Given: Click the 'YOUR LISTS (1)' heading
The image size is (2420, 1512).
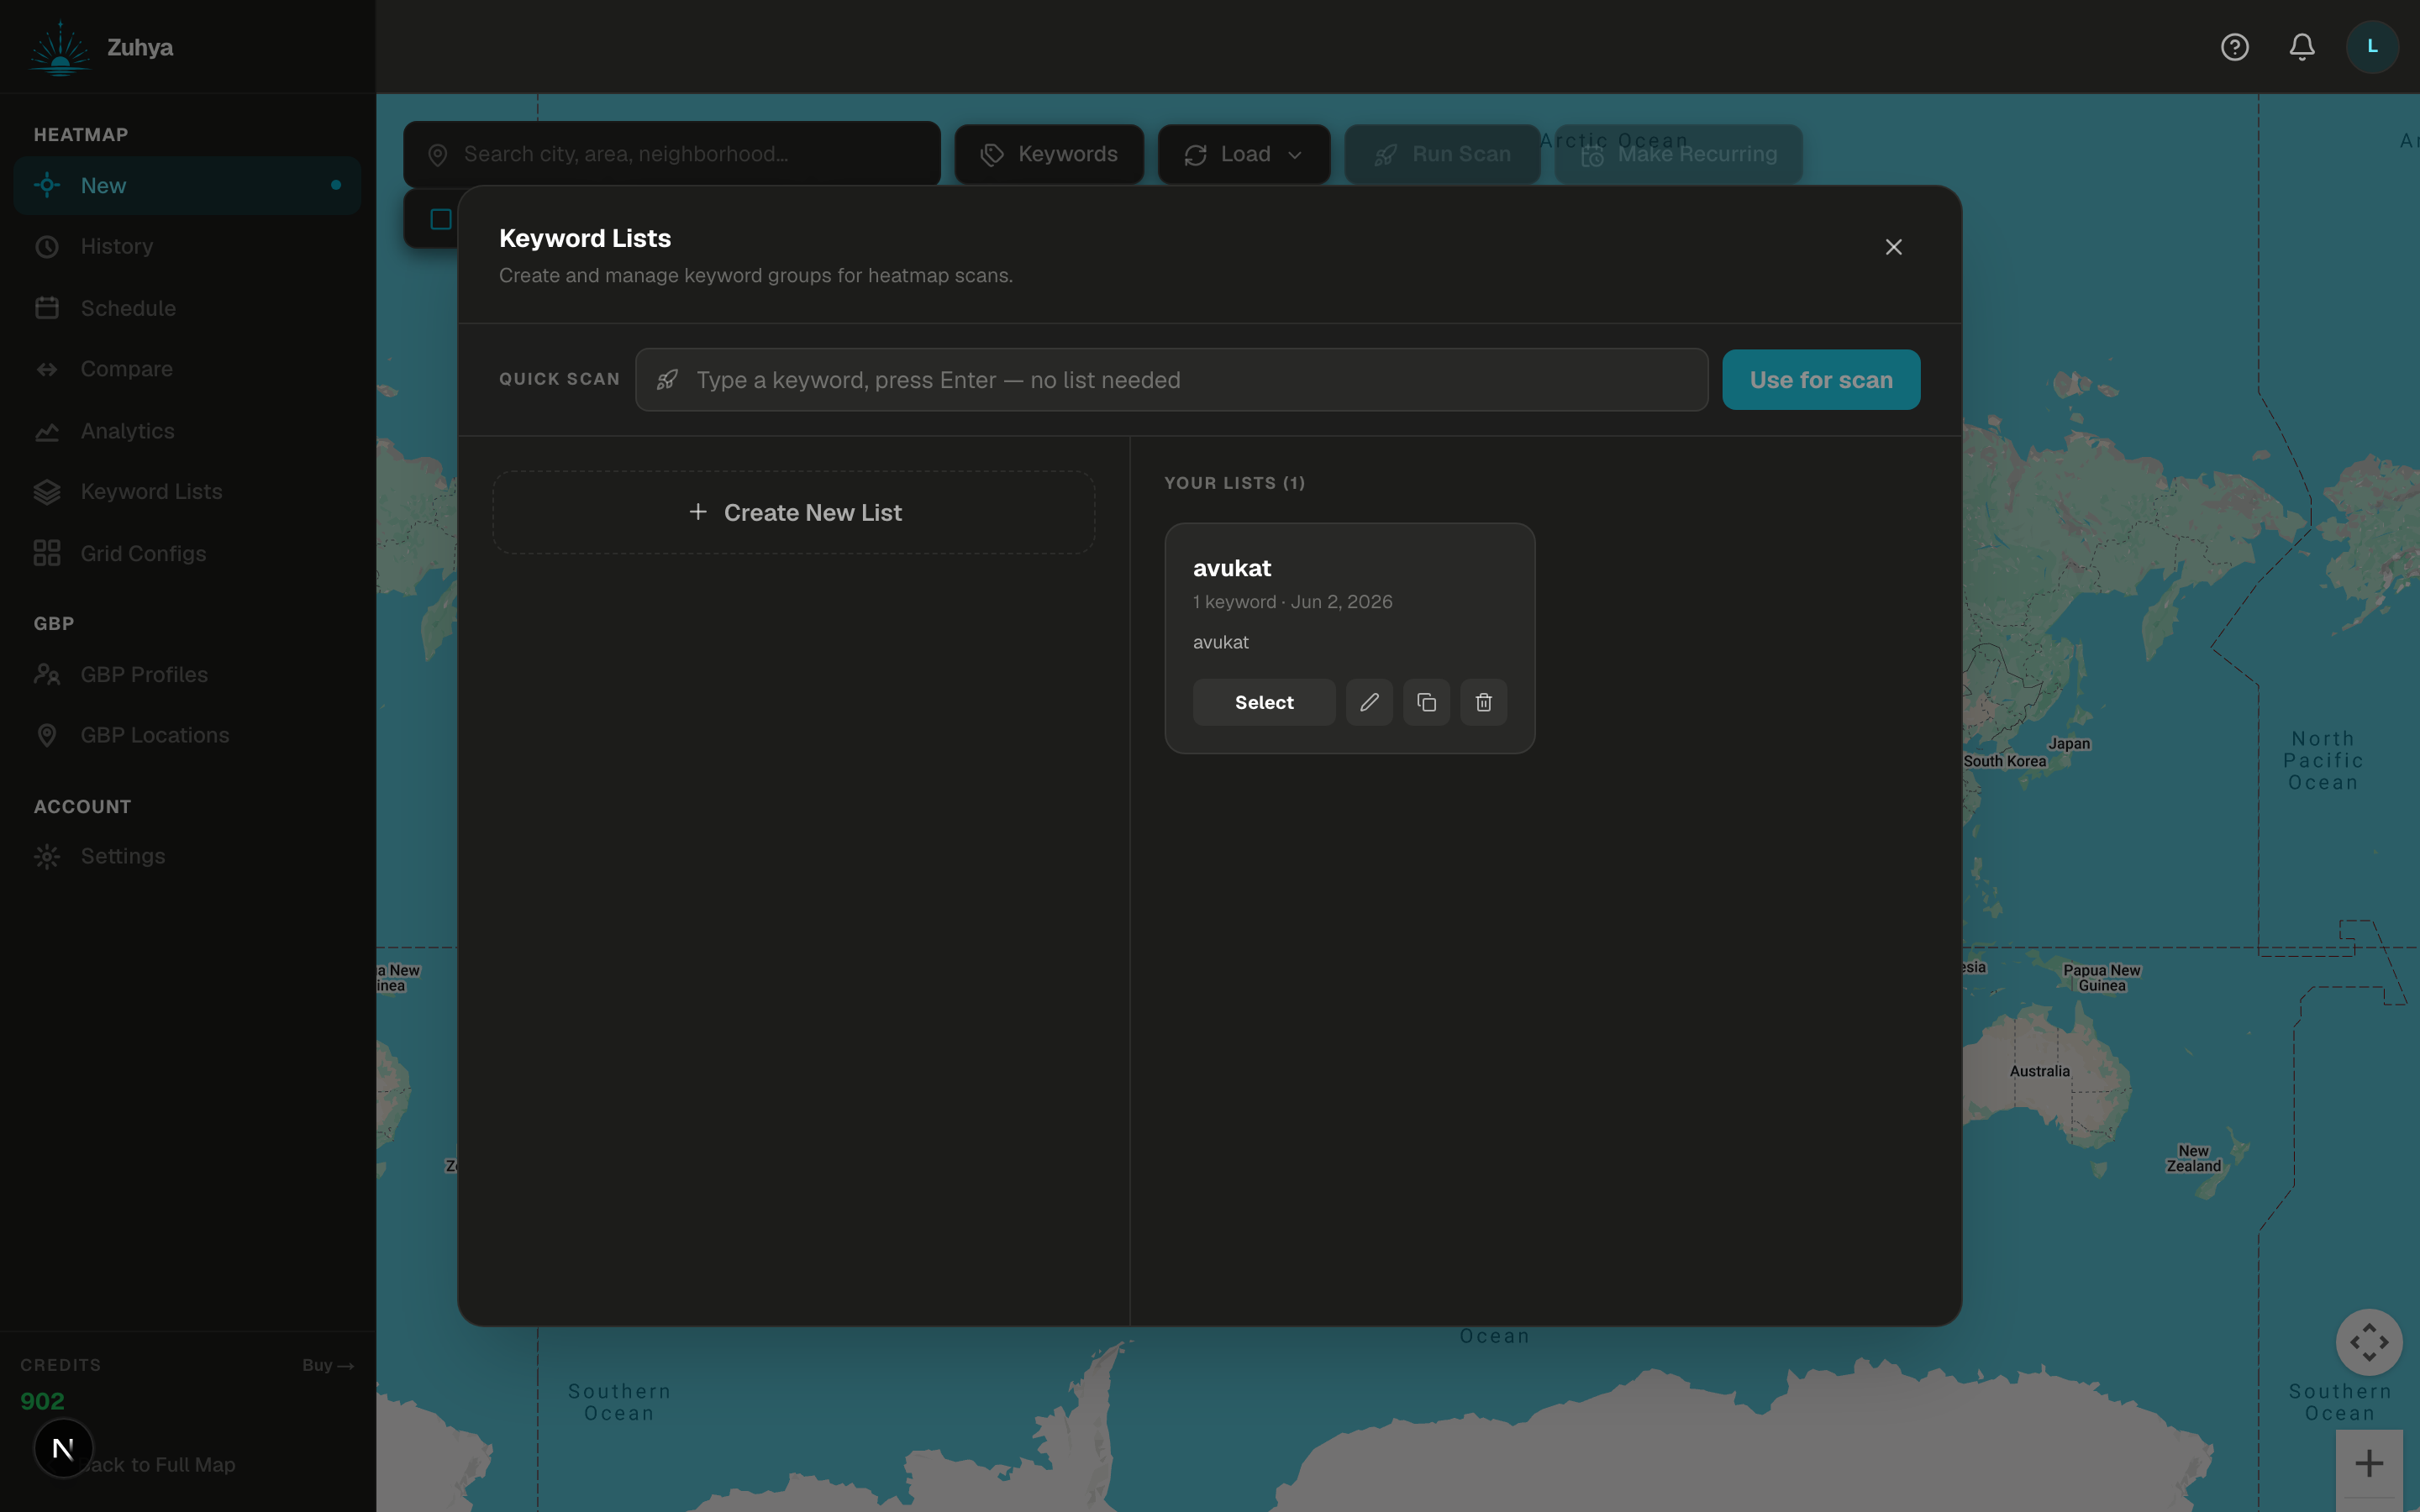Looking at the screenshot, I should 1234,483.
